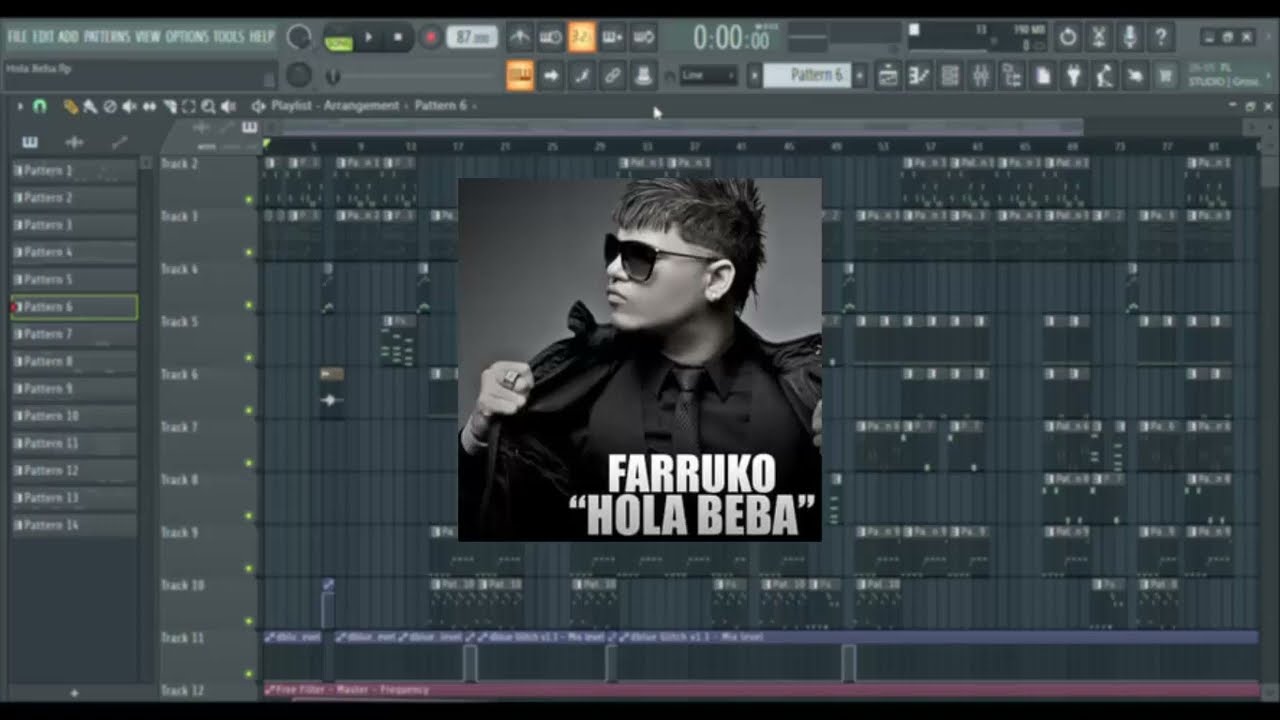Open the ADD menu
Screen dimensions: 1280x720
pyautogui.click(x=68, y=37)
